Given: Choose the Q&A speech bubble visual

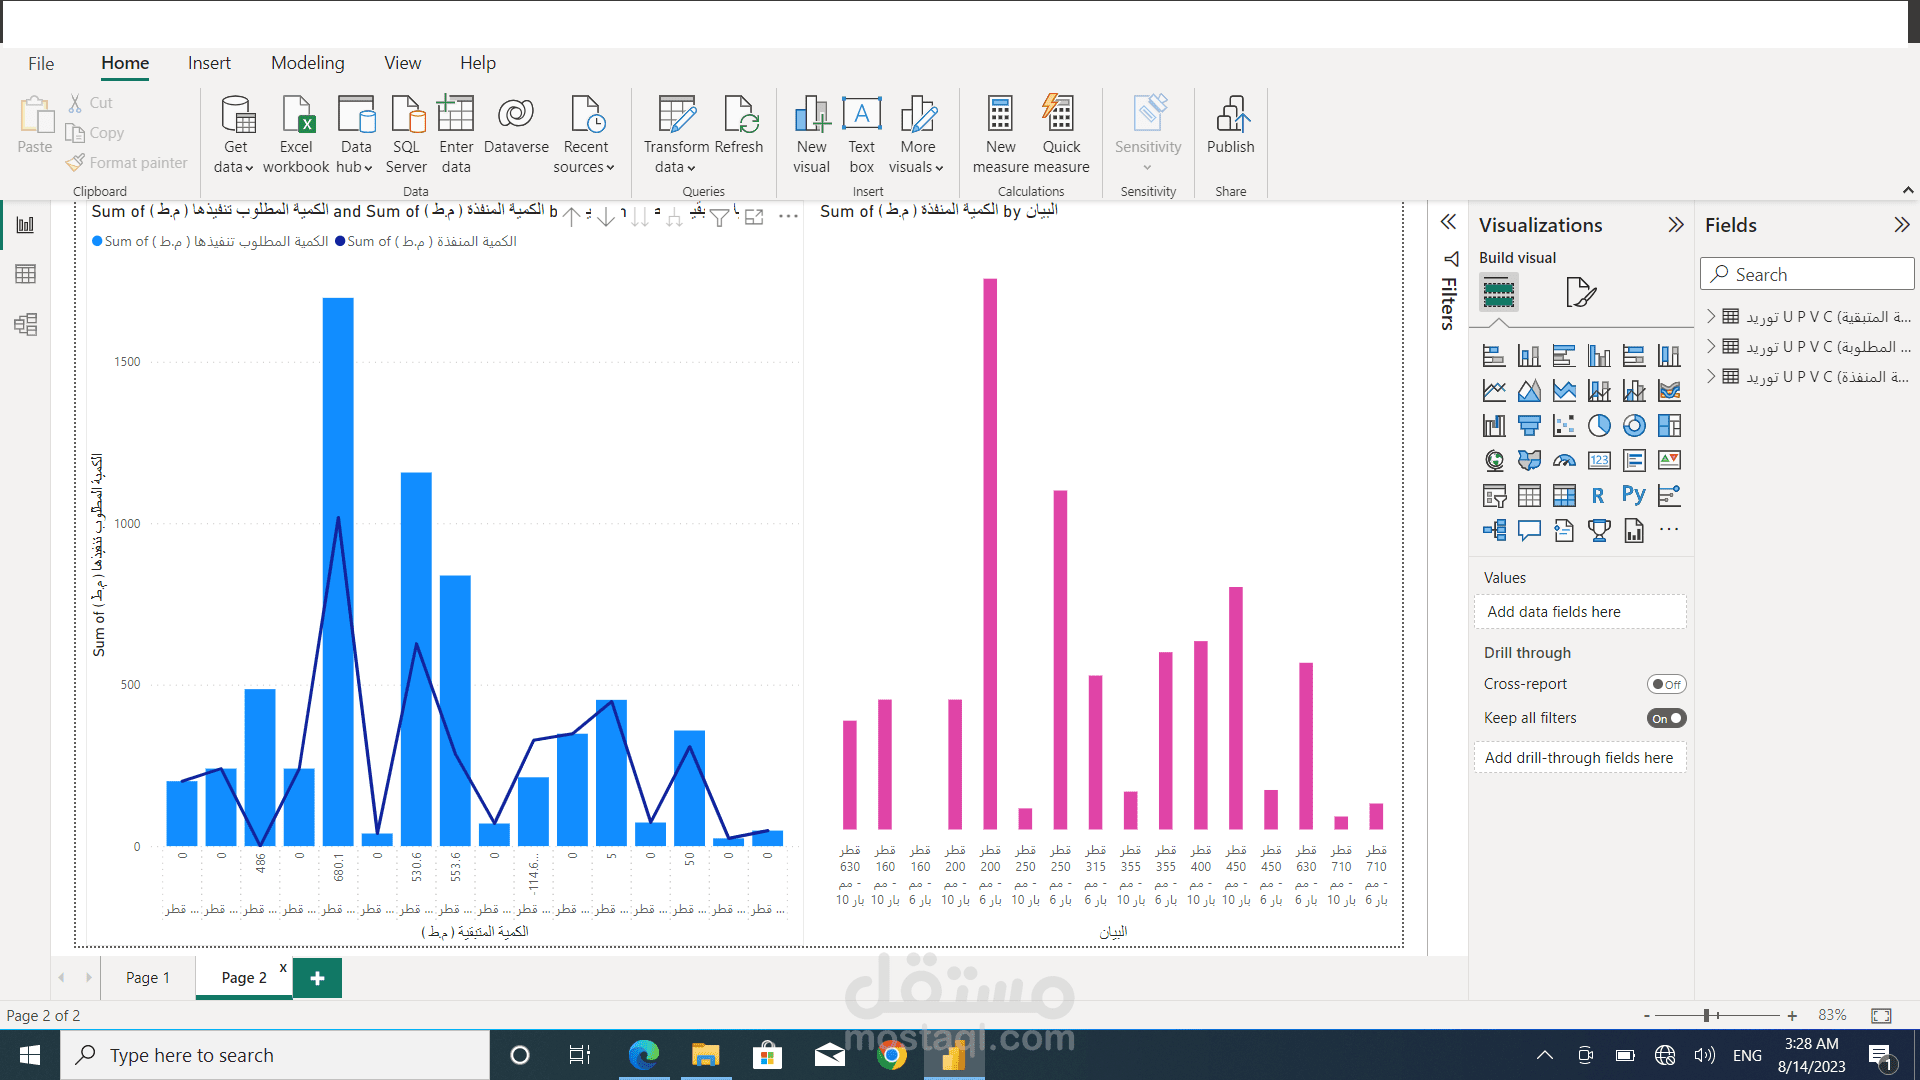Looking at the screenshot, I should (x=1529, y=531).
